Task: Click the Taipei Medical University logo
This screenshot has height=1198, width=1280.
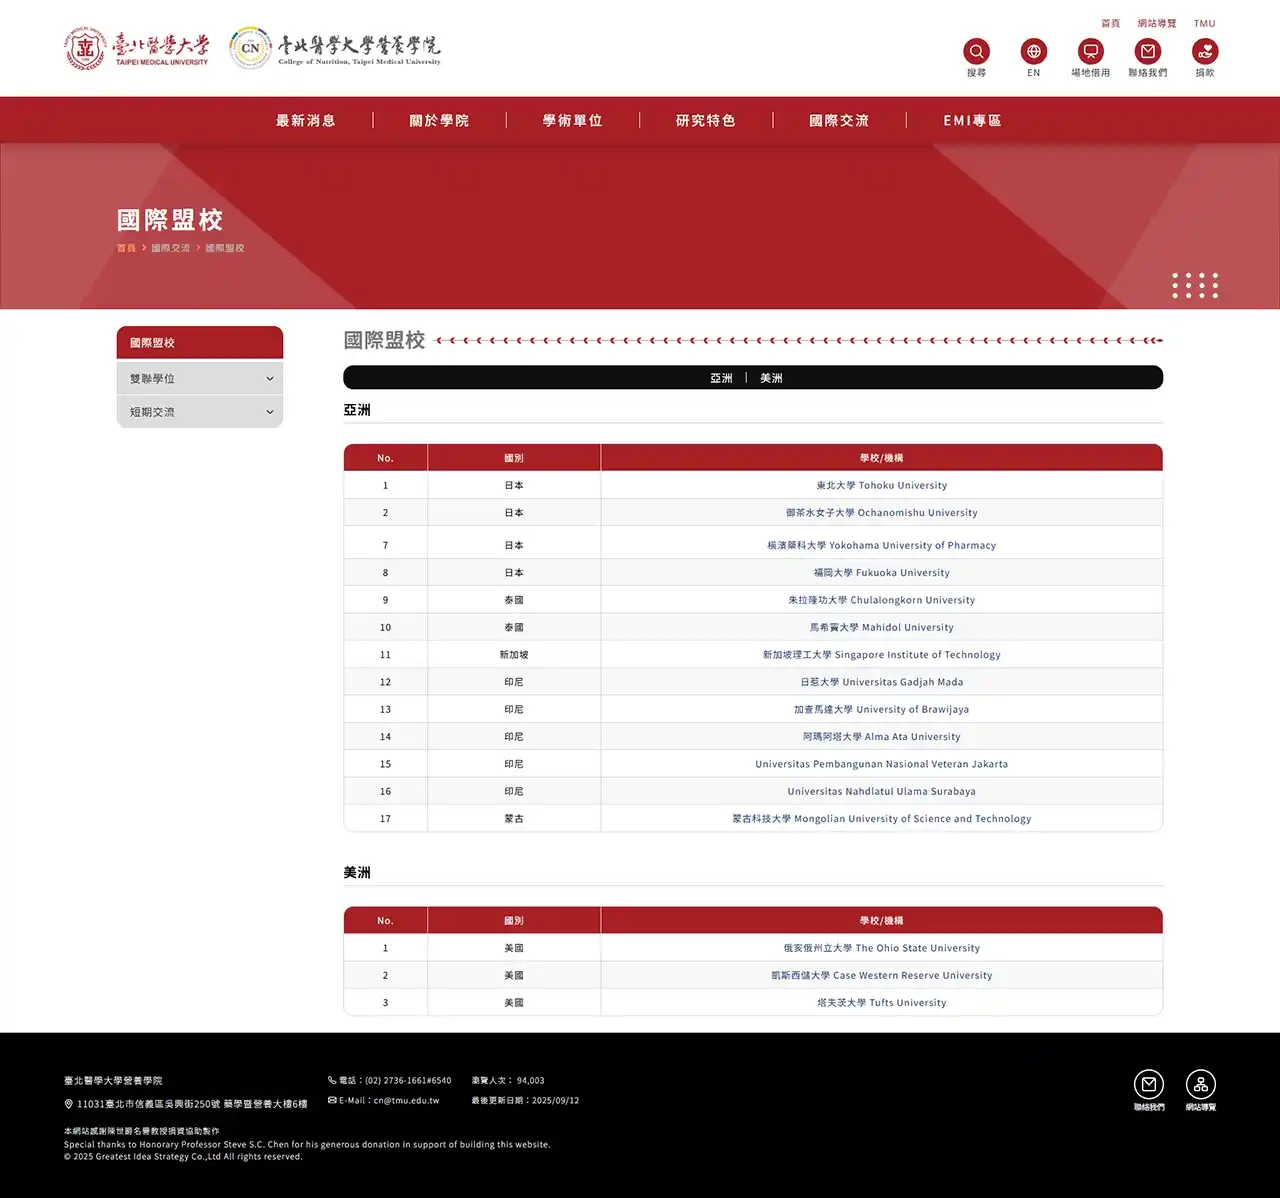Action: [x=137, y=48]
